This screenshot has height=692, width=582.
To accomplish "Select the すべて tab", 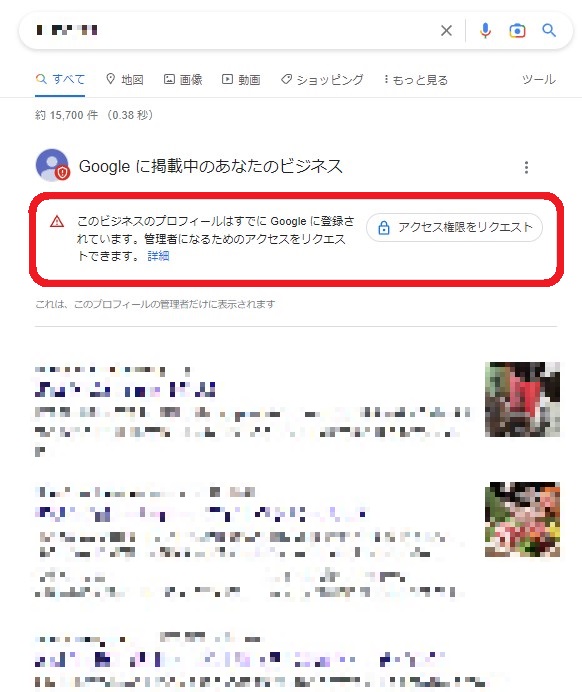I will [x=60, y=79].
